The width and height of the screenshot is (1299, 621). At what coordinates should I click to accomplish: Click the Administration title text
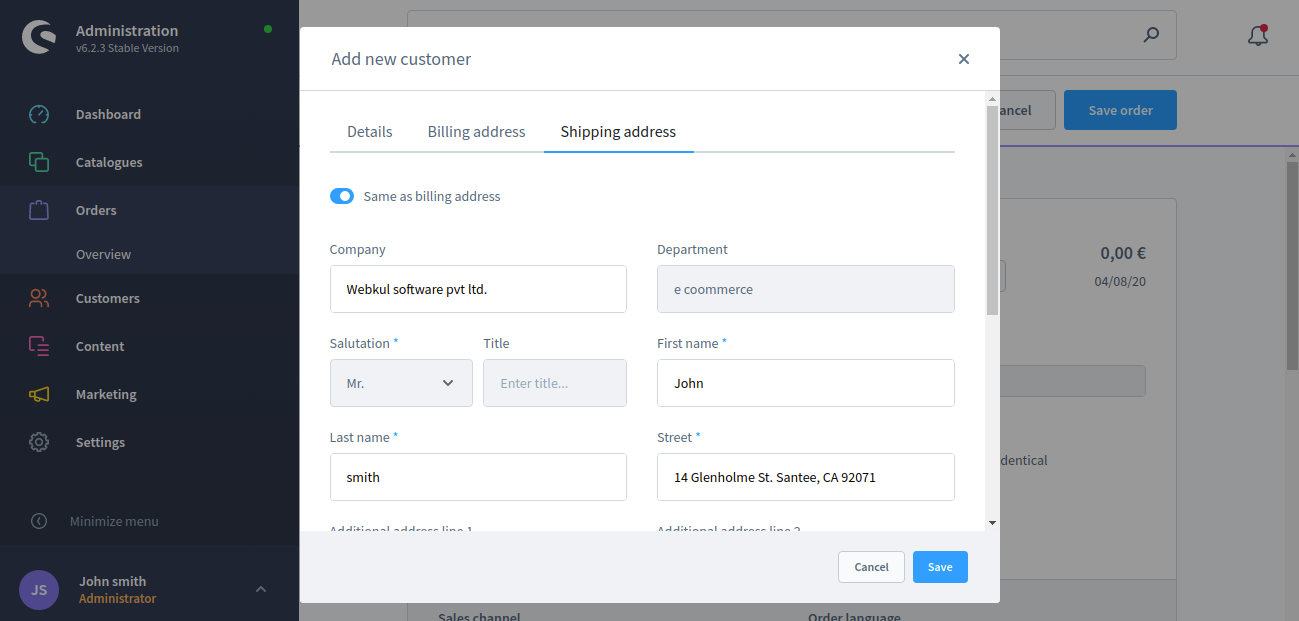(127, 30)
